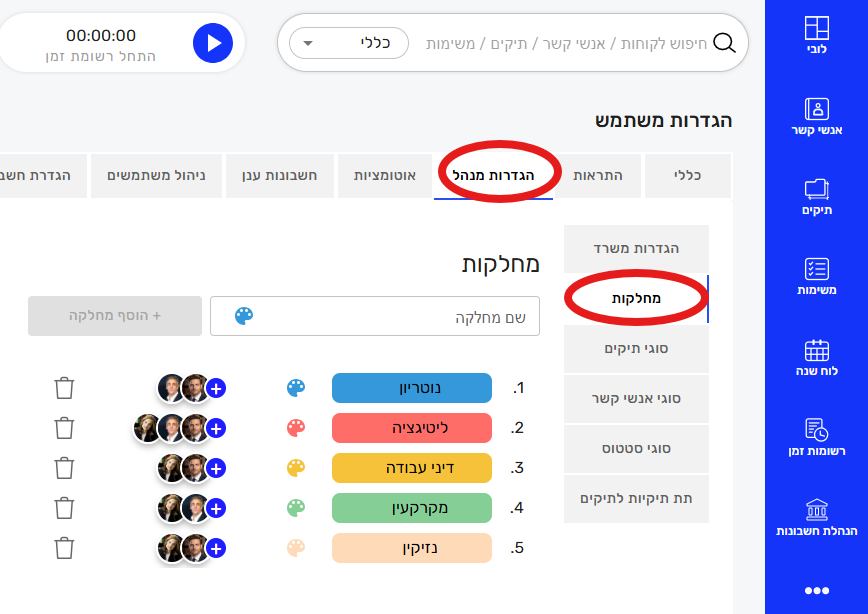The width and height of the screenshot is (868, 614).
Task: Change color of דיני עבודה department palette
Action: coord(295,468)
